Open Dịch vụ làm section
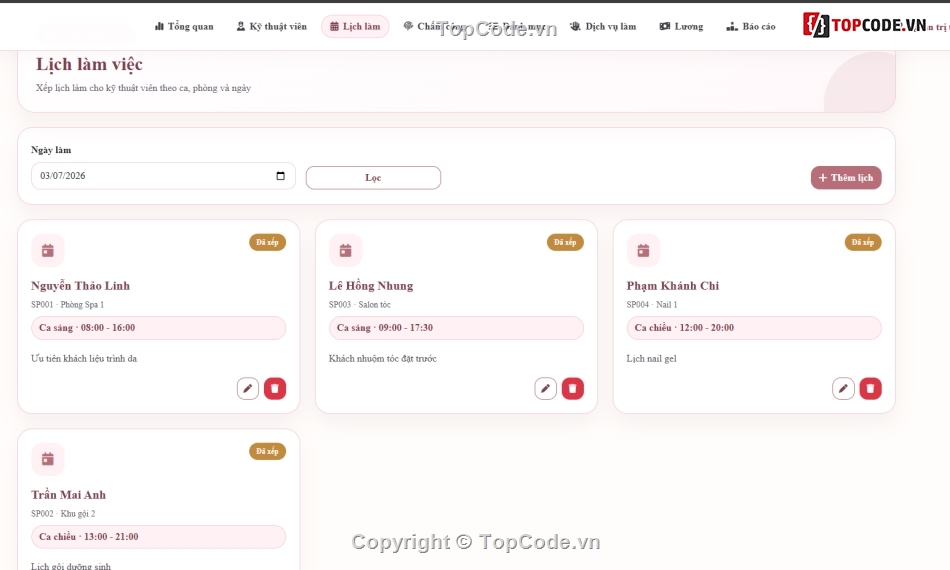The image size is (950, 570). pyautogui.click(x=603, y=27)
